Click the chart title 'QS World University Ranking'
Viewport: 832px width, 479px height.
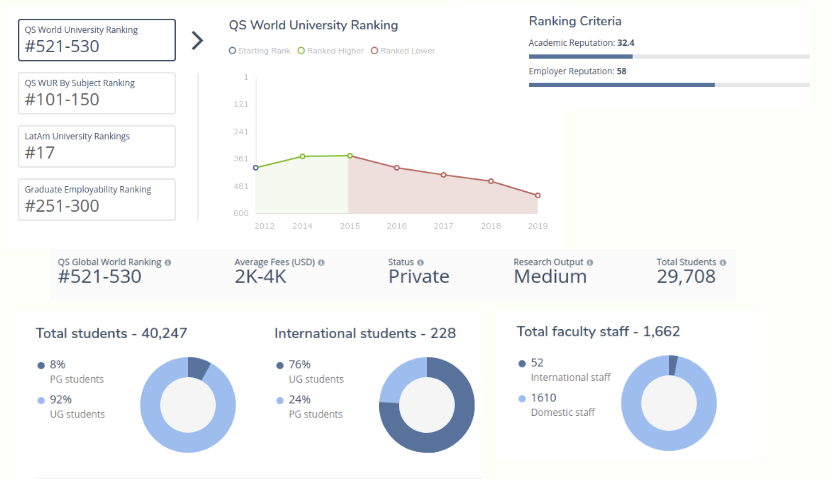tap(313, 25)
